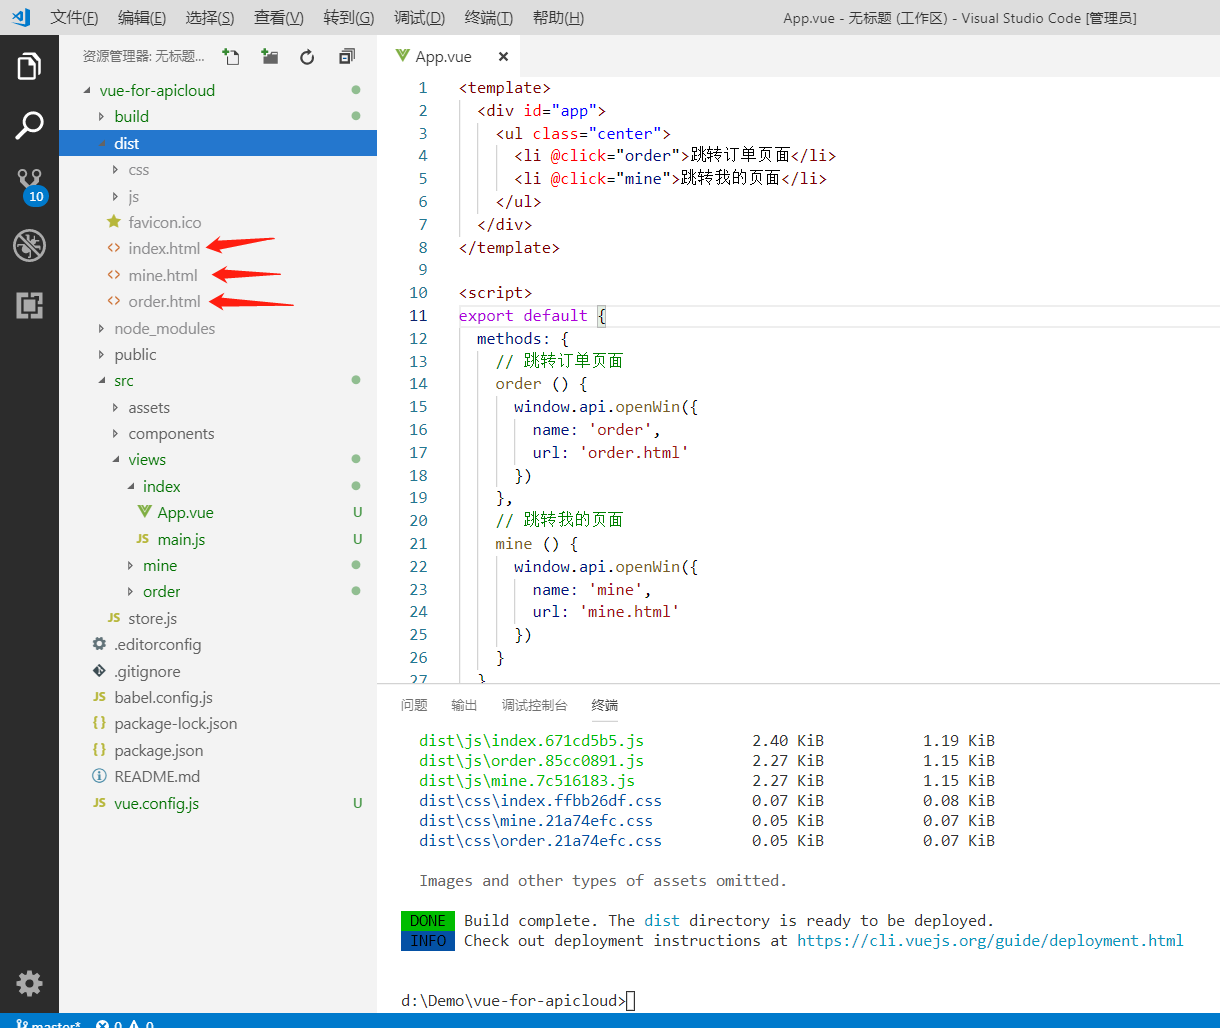Expand the build folder
Viewport: 1220px width, 1028px height.
131,116
